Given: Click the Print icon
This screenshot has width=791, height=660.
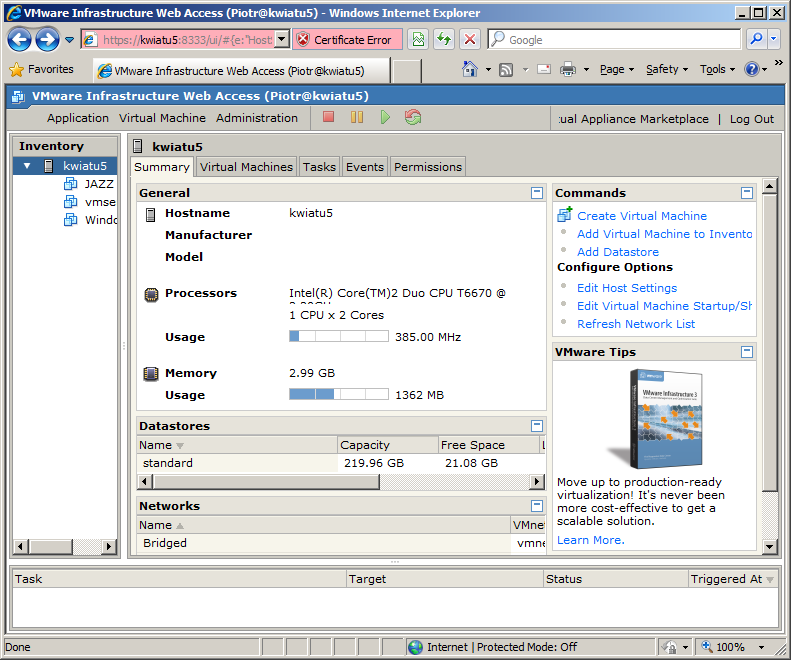Looking at the screenshot, I should (568, 69).
